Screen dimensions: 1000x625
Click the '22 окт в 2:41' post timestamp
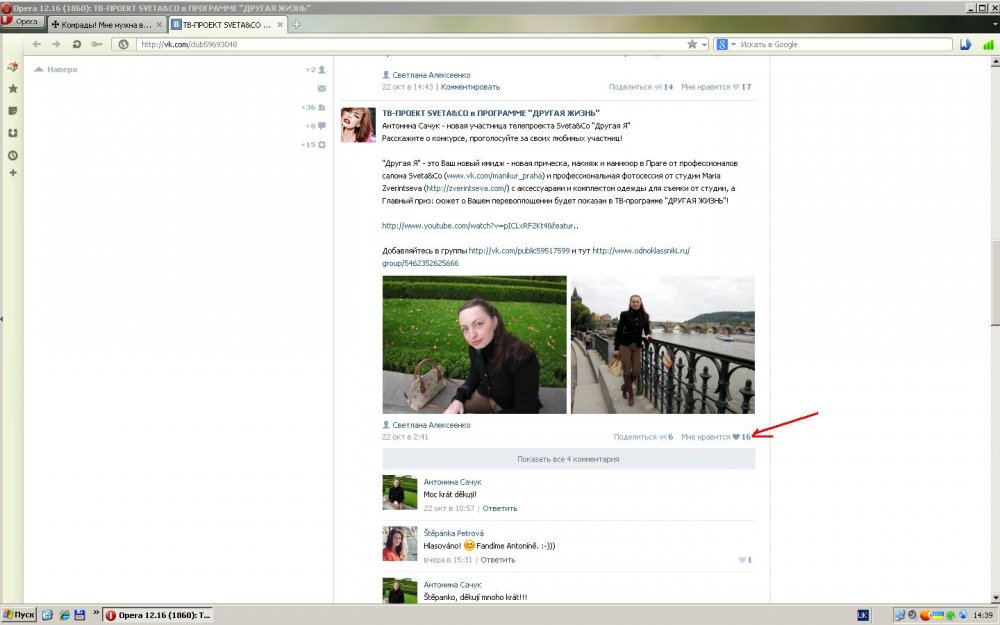(x=405, y=438)
